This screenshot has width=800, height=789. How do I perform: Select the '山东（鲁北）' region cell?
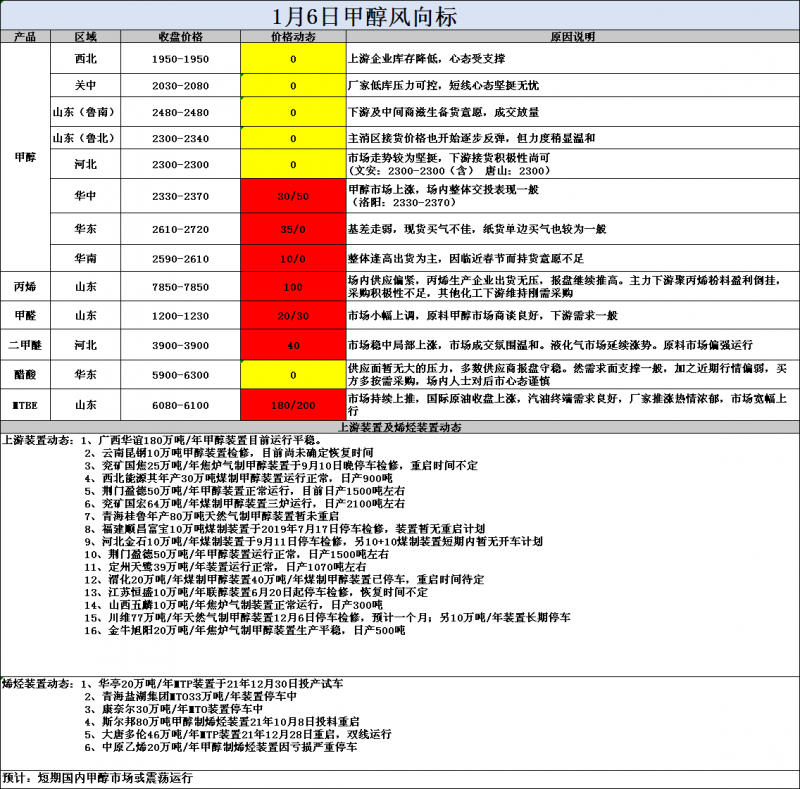coord(85,138)
